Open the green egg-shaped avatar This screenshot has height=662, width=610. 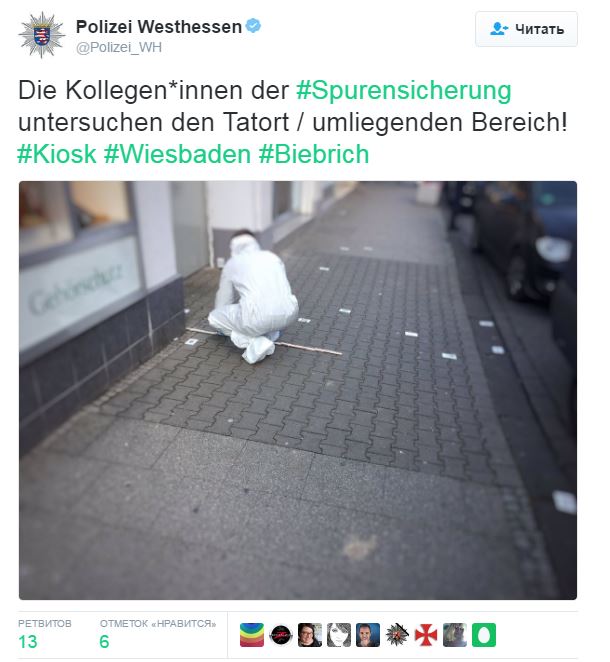point(484,635)
